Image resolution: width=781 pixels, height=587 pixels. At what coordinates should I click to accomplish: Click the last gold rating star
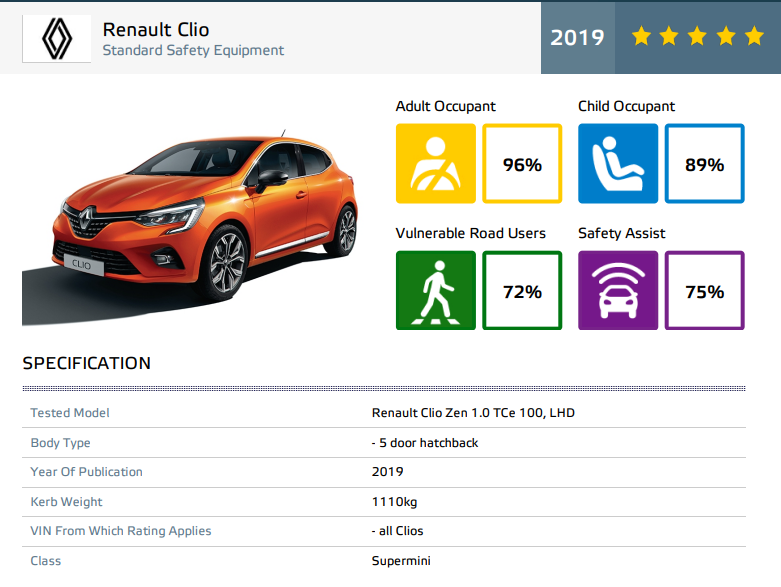pos(755,36)
